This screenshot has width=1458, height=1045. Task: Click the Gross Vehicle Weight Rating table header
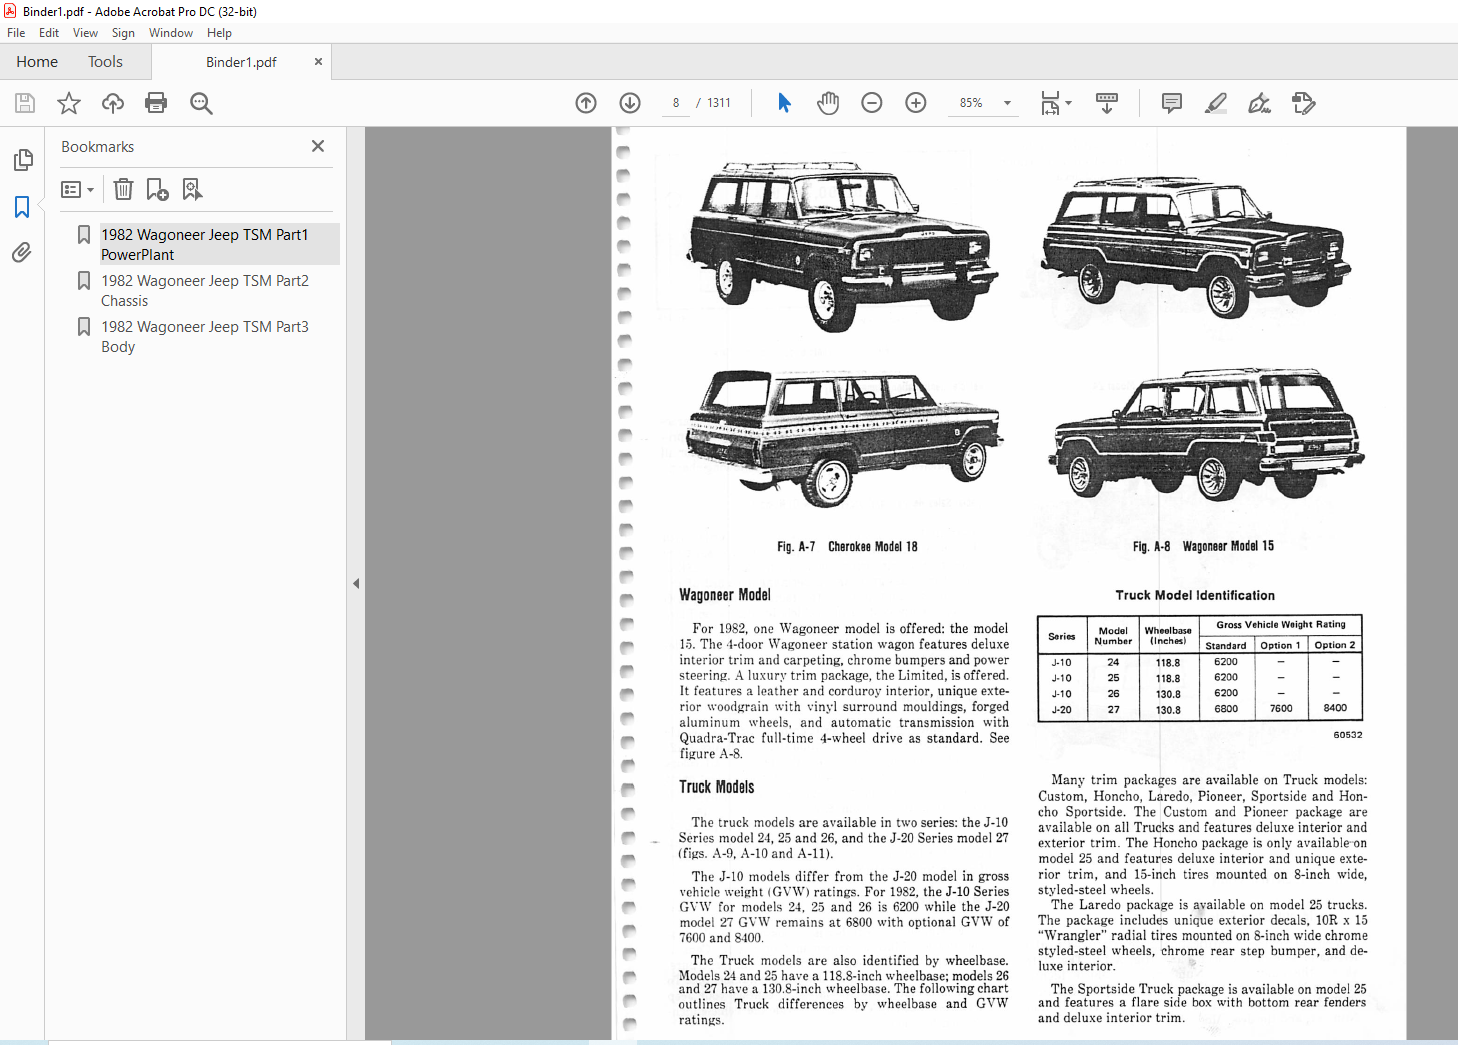coord(1280,624)
